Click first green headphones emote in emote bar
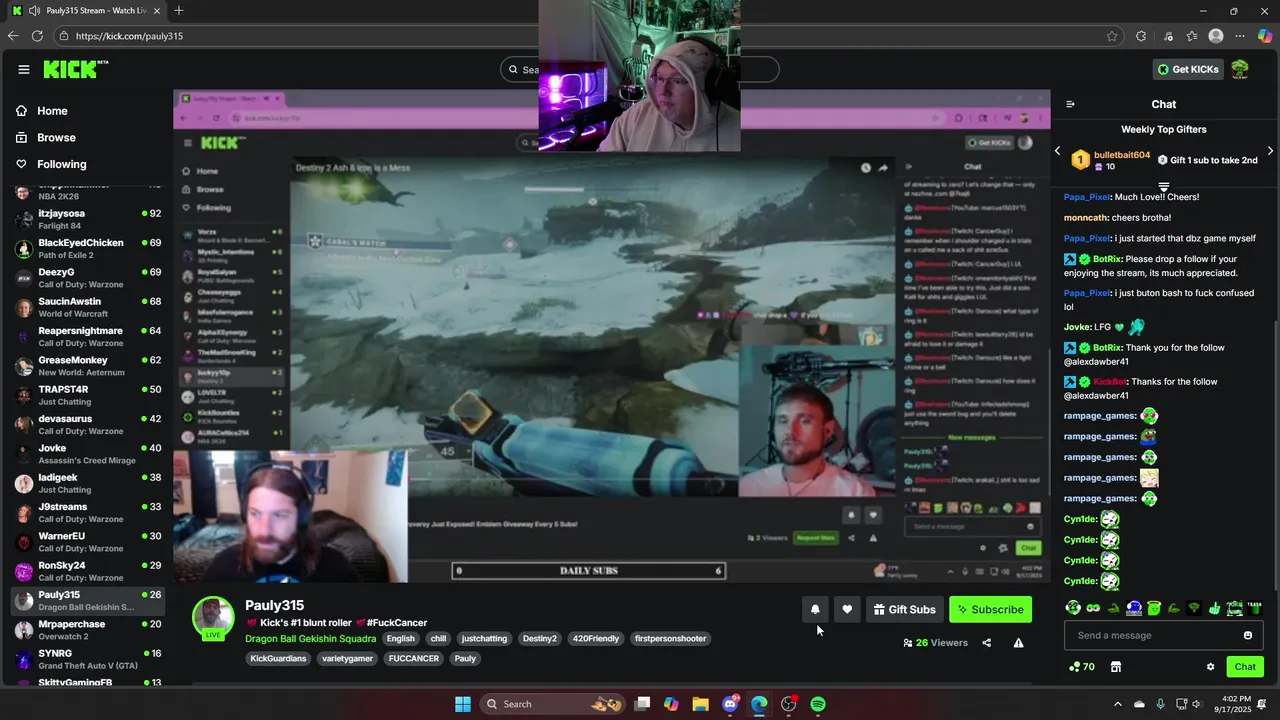 point(1073,607)
